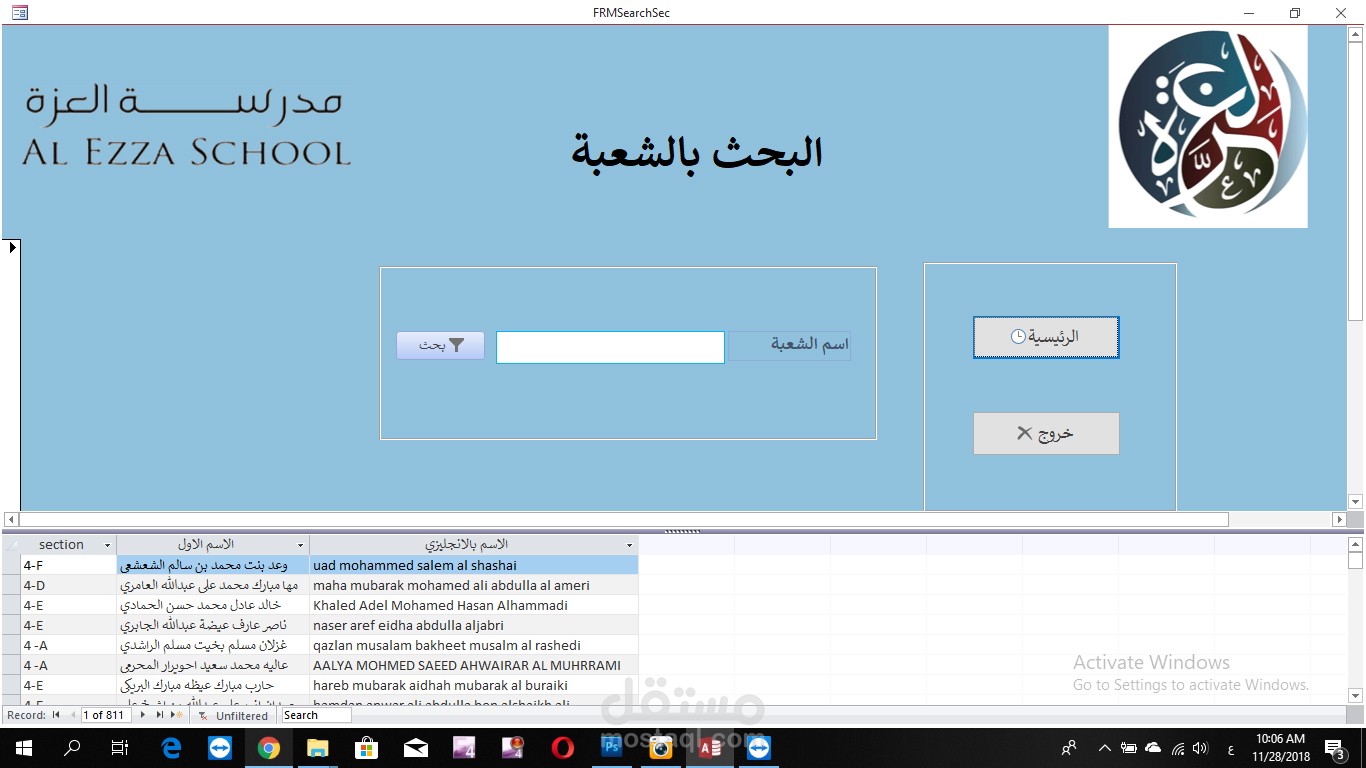This screenshot has width=1366, height=768.
Task: Select the Arabic name cell in 4-D row
Action: tap(213, 585)
